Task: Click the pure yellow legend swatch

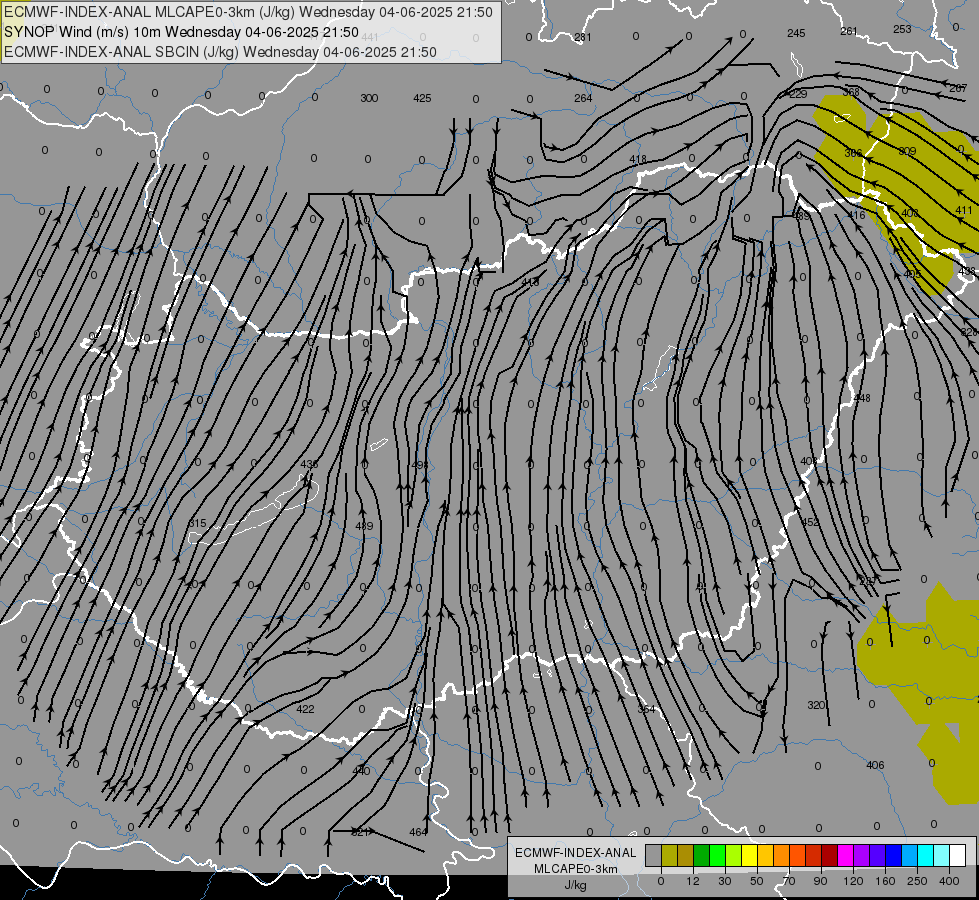Action: (x=749, y=855)
